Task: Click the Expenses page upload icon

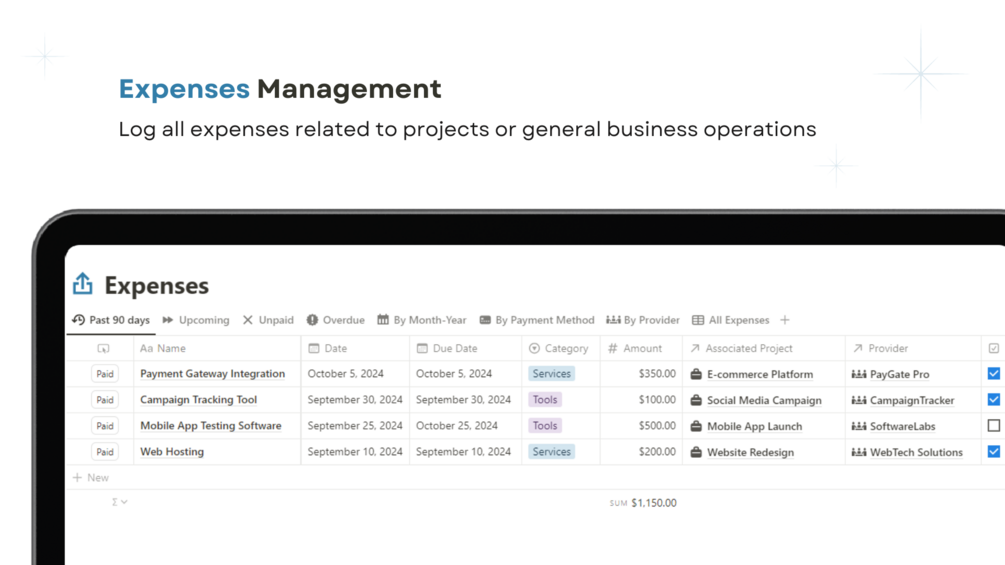Action: coord(83,284)
